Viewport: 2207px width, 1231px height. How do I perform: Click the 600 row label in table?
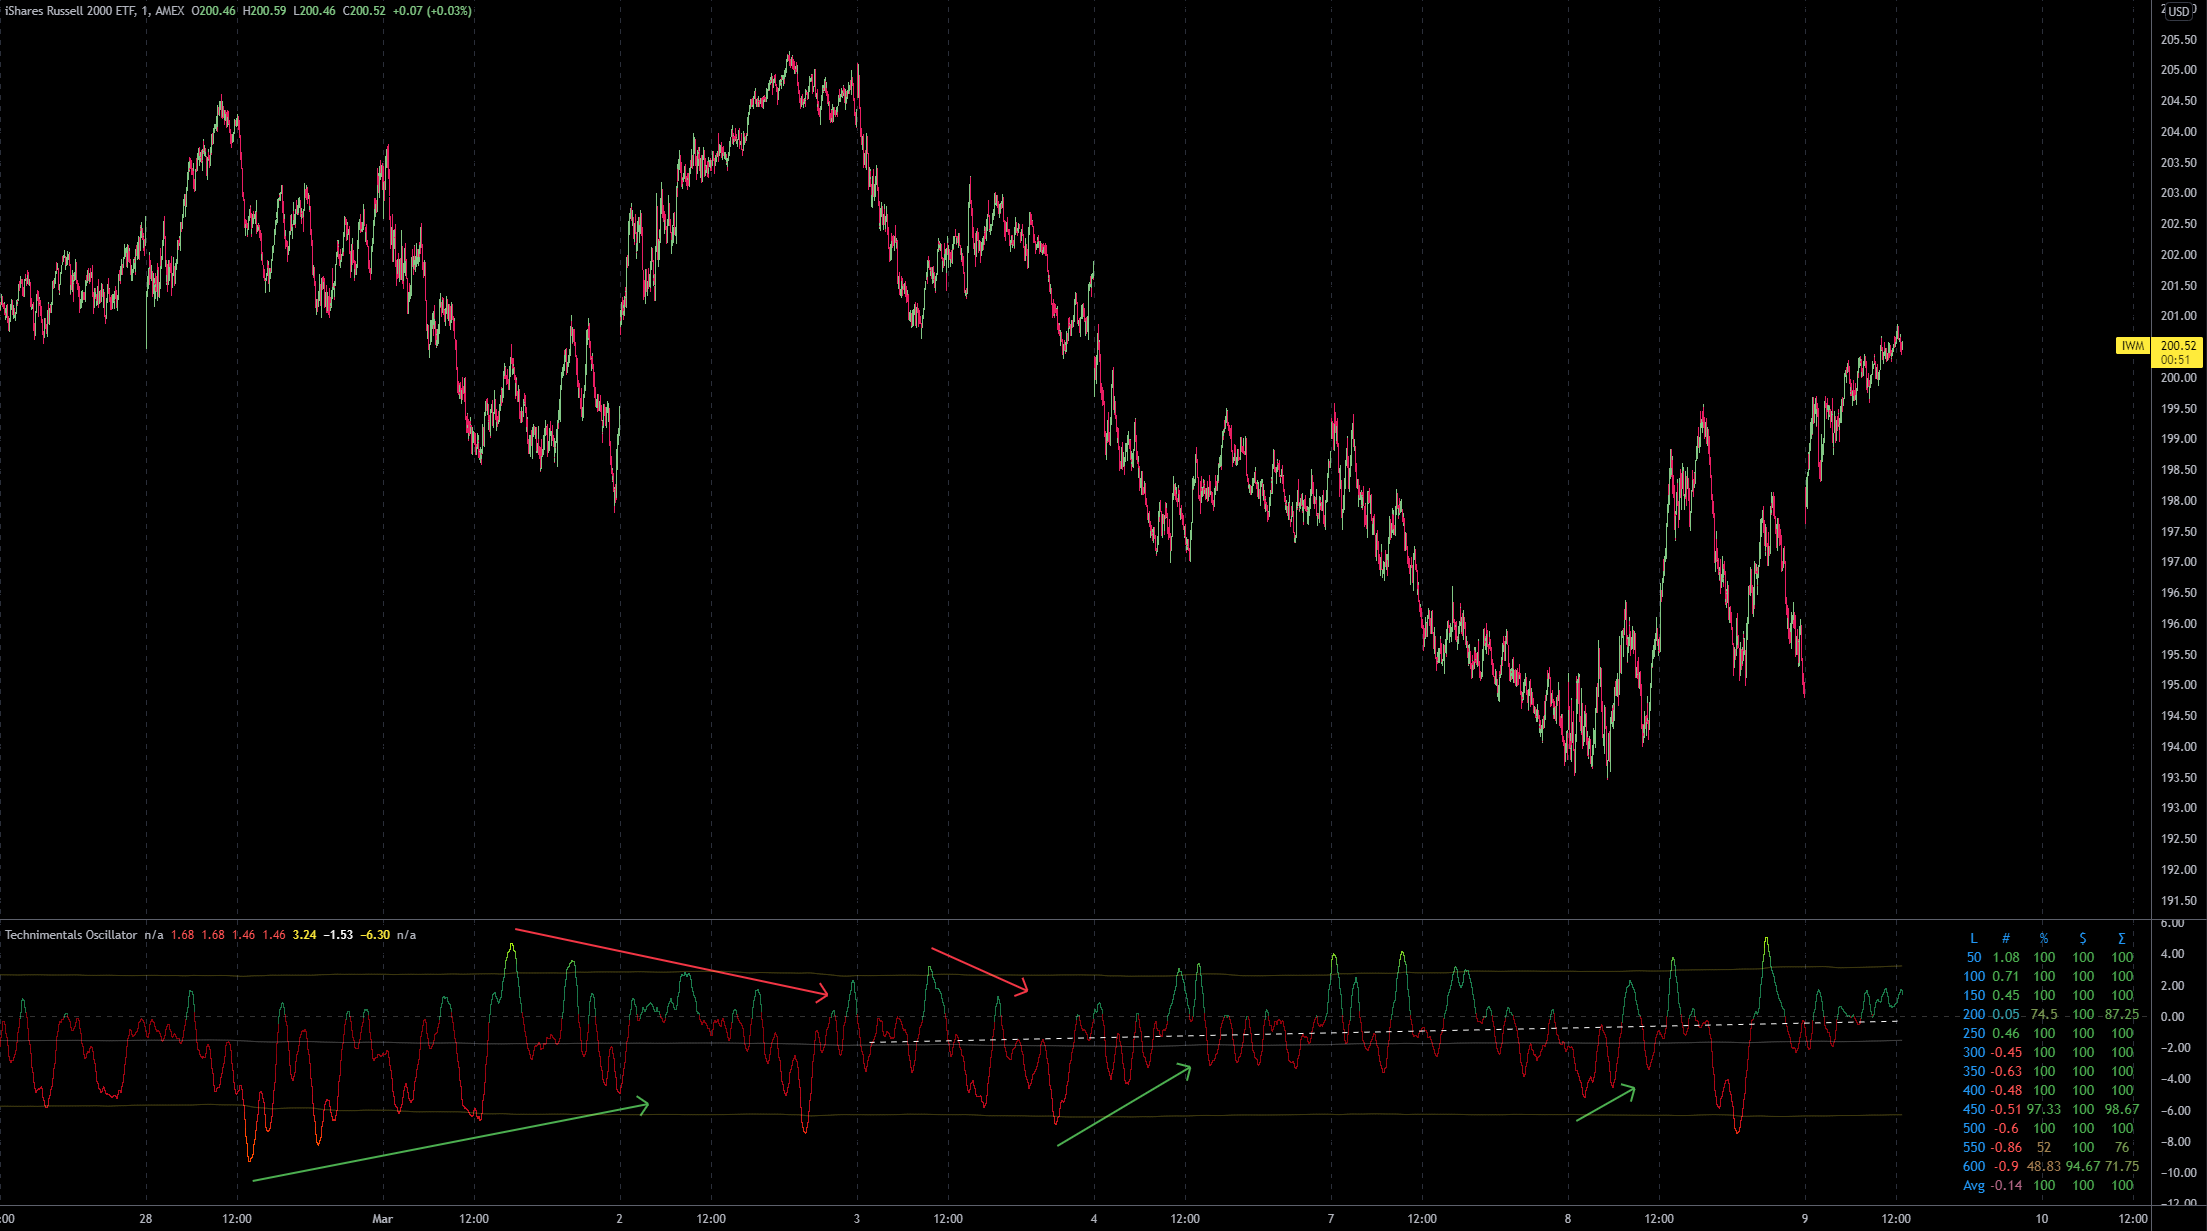click(1973, 1167)
